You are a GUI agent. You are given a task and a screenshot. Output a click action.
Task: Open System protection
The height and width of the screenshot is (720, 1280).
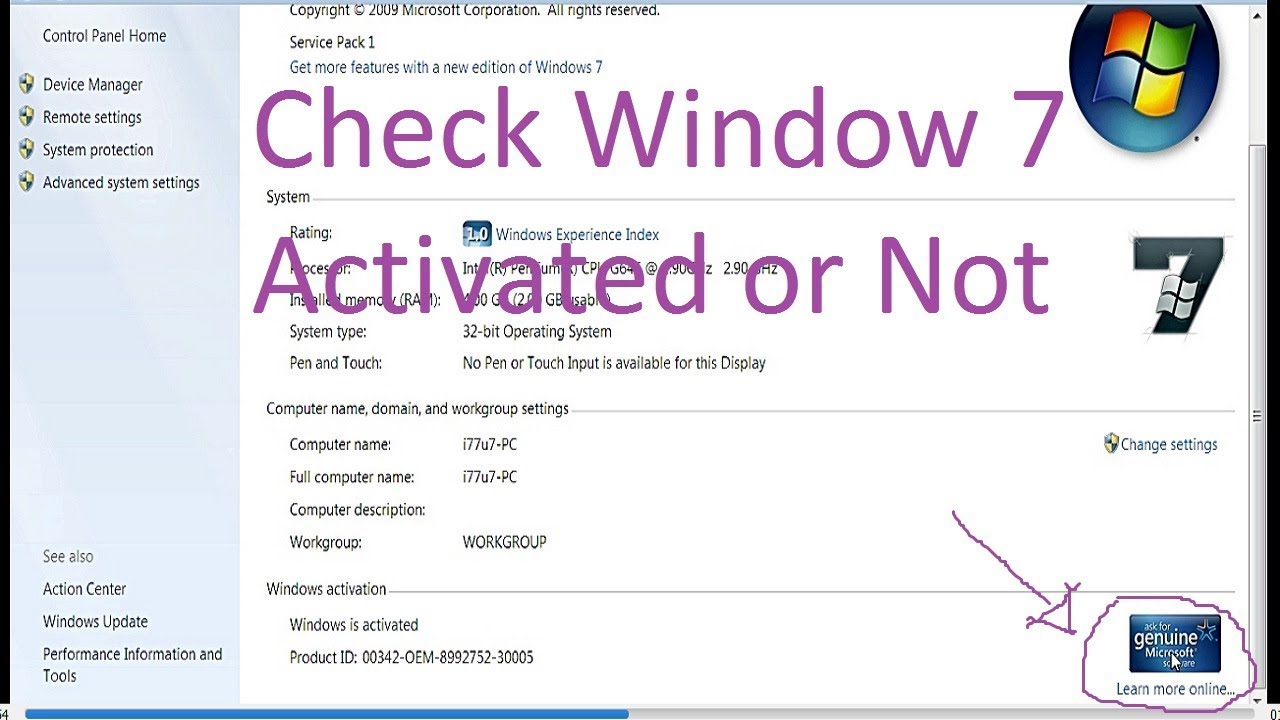click(x=98, y=150)
